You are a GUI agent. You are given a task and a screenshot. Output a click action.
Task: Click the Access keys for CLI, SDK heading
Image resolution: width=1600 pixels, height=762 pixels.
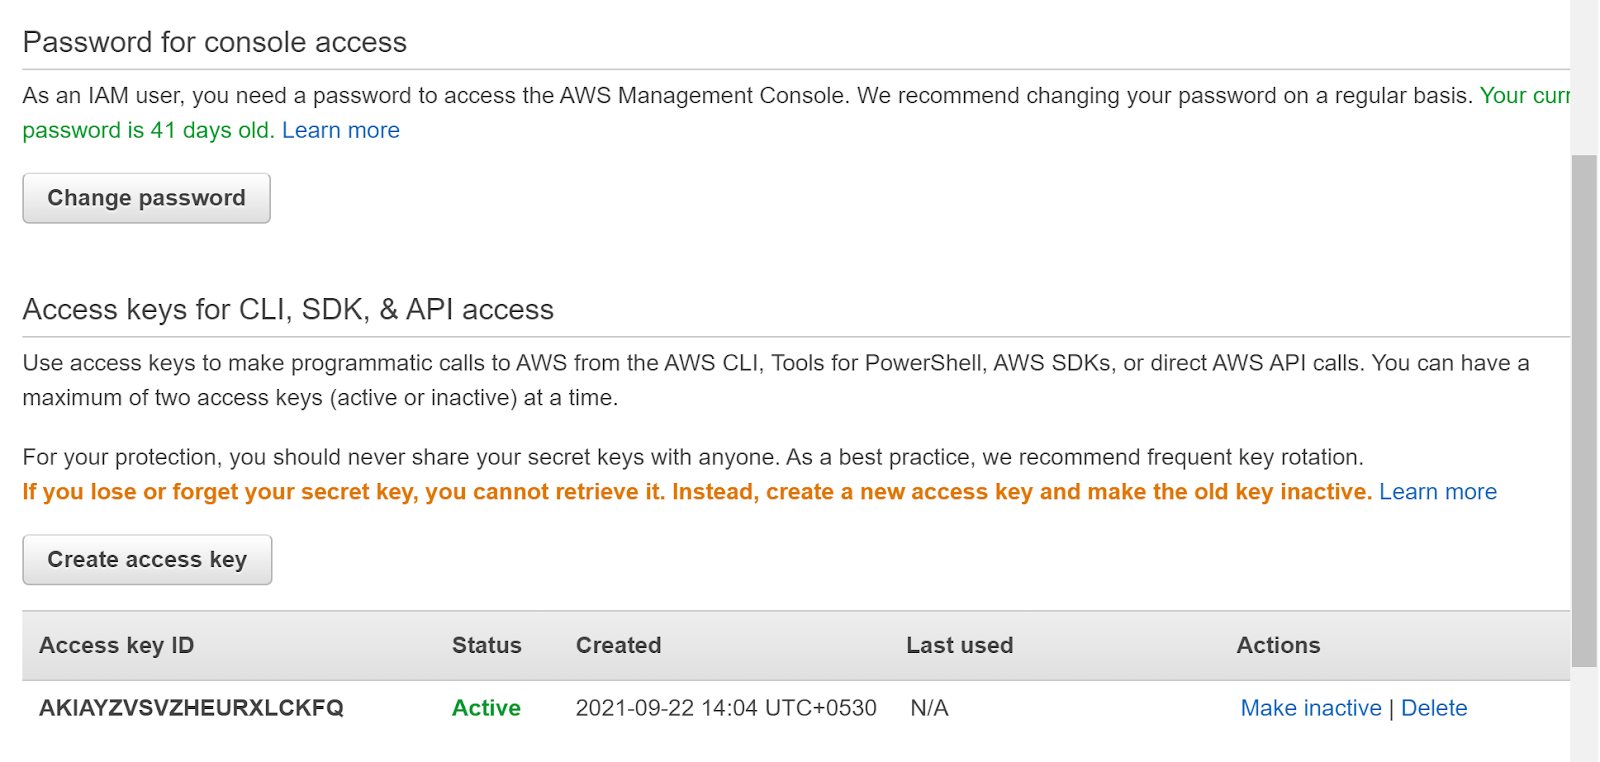coord(288,309)
